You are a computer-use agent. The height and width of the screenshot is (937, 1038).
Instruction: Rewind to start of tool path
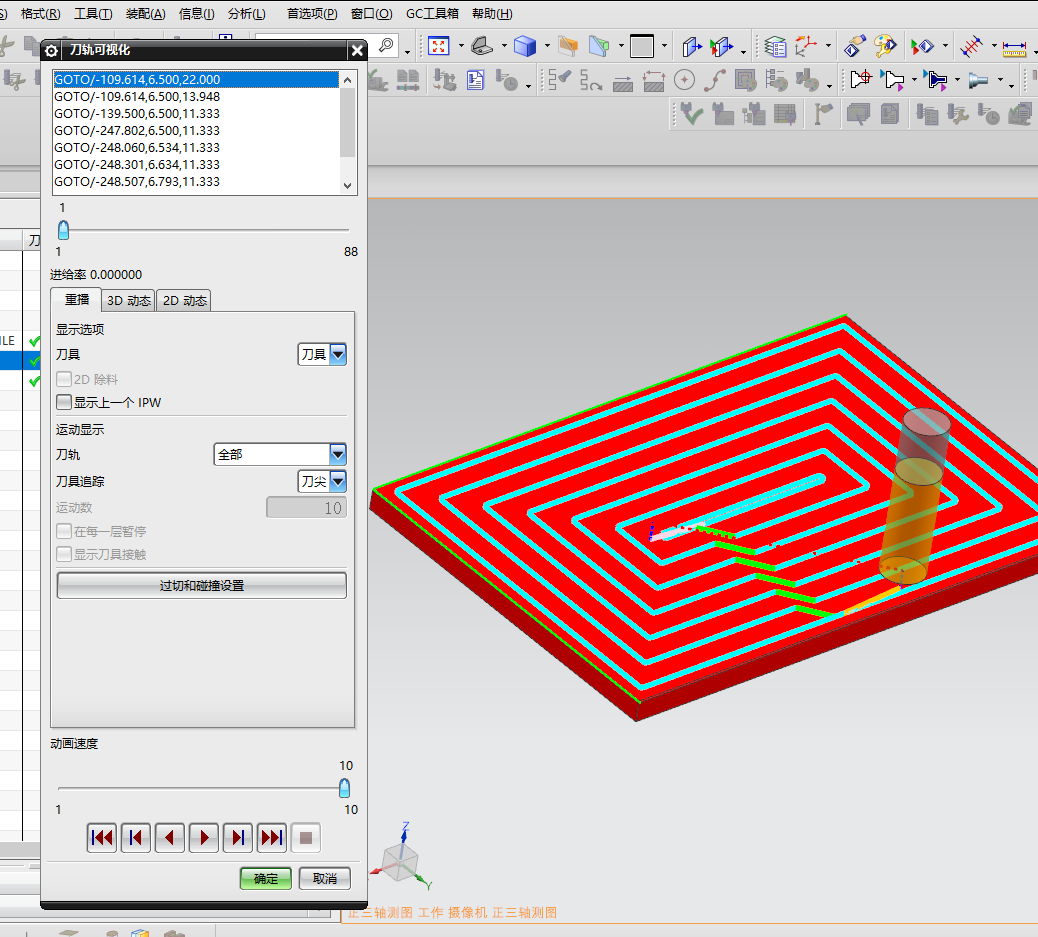(x=101, y=838)
